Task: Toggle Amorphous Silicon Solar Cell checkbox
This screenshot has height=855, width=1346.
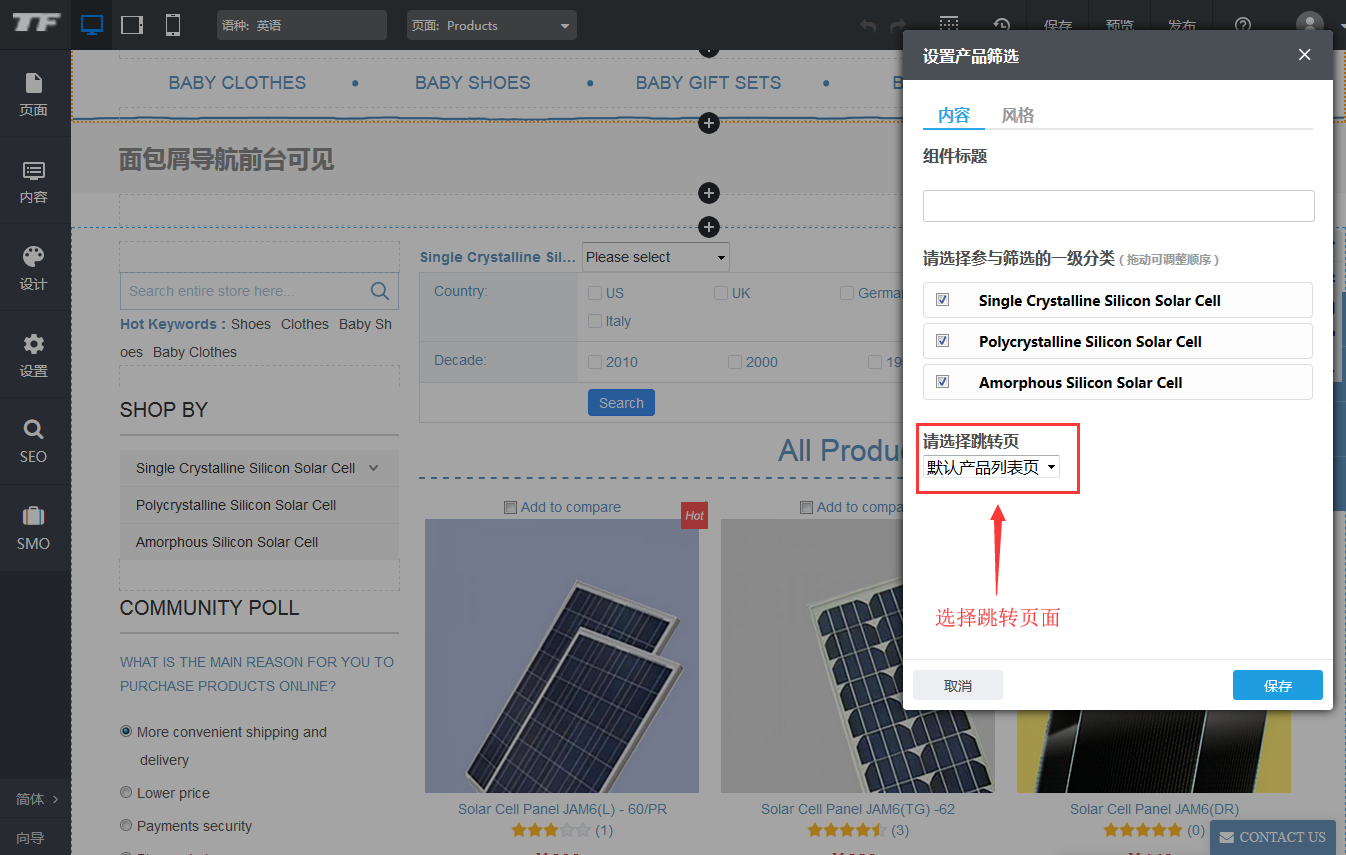Action: tap(942, 382)
